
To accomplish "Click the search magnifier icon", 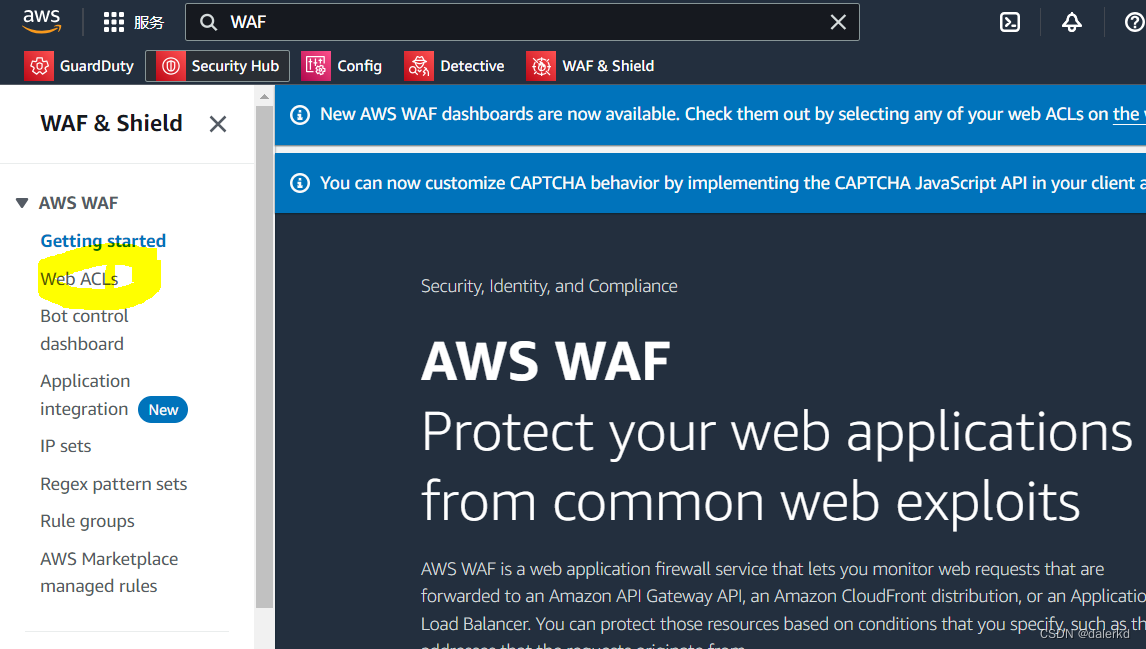I will (208, 23).
